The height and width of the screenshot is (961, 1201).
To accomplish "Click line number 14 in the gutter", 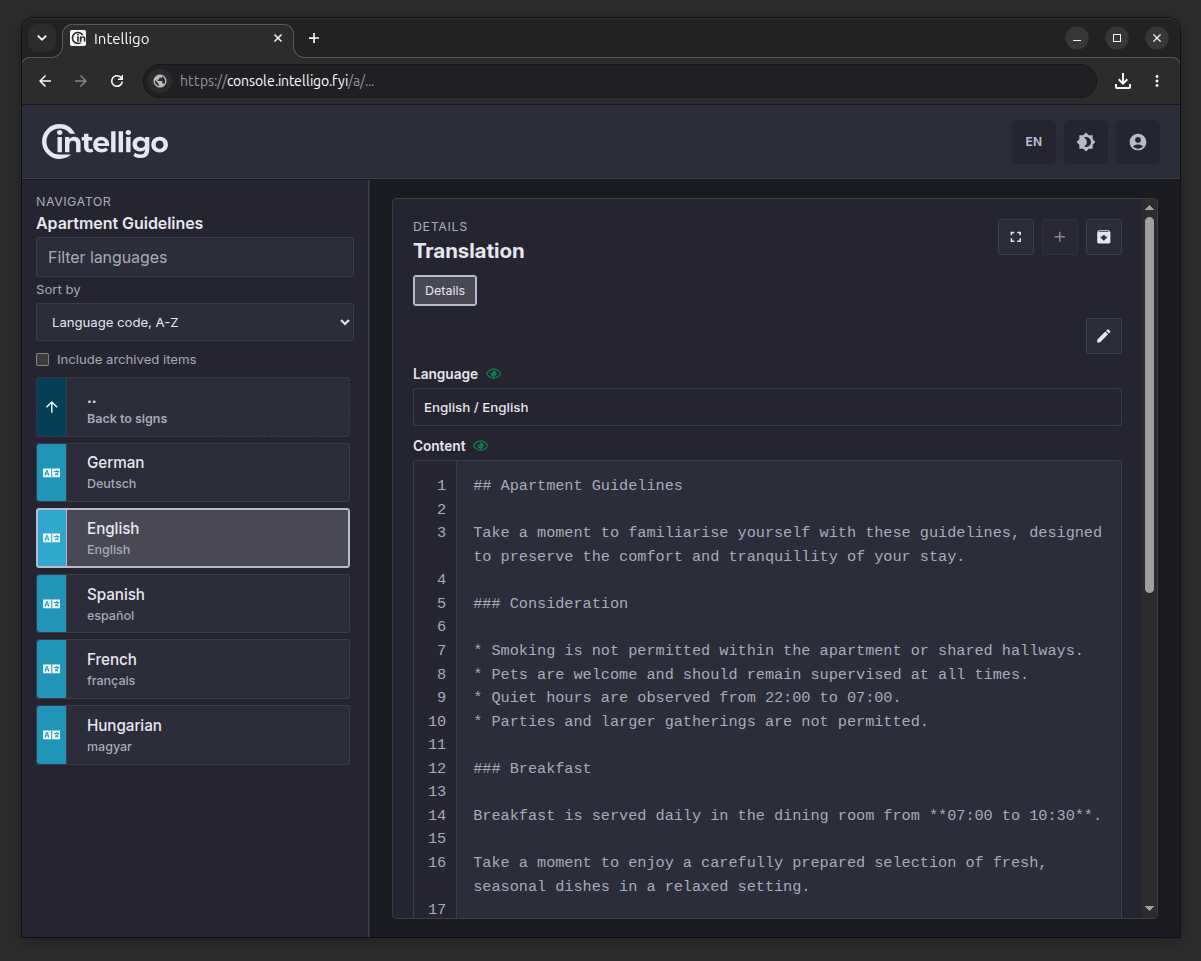I will tap(437, 815).
